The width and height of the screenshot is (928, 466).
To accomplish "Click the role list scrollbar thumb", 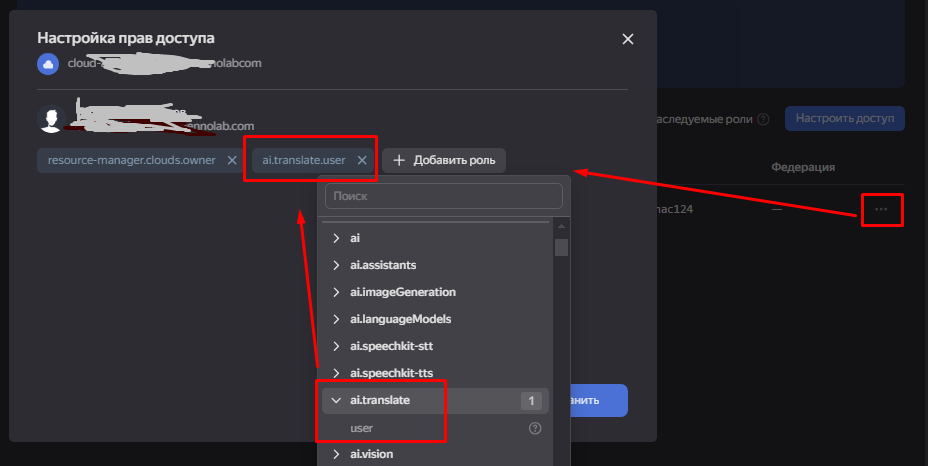I will [x=562, y=247].
